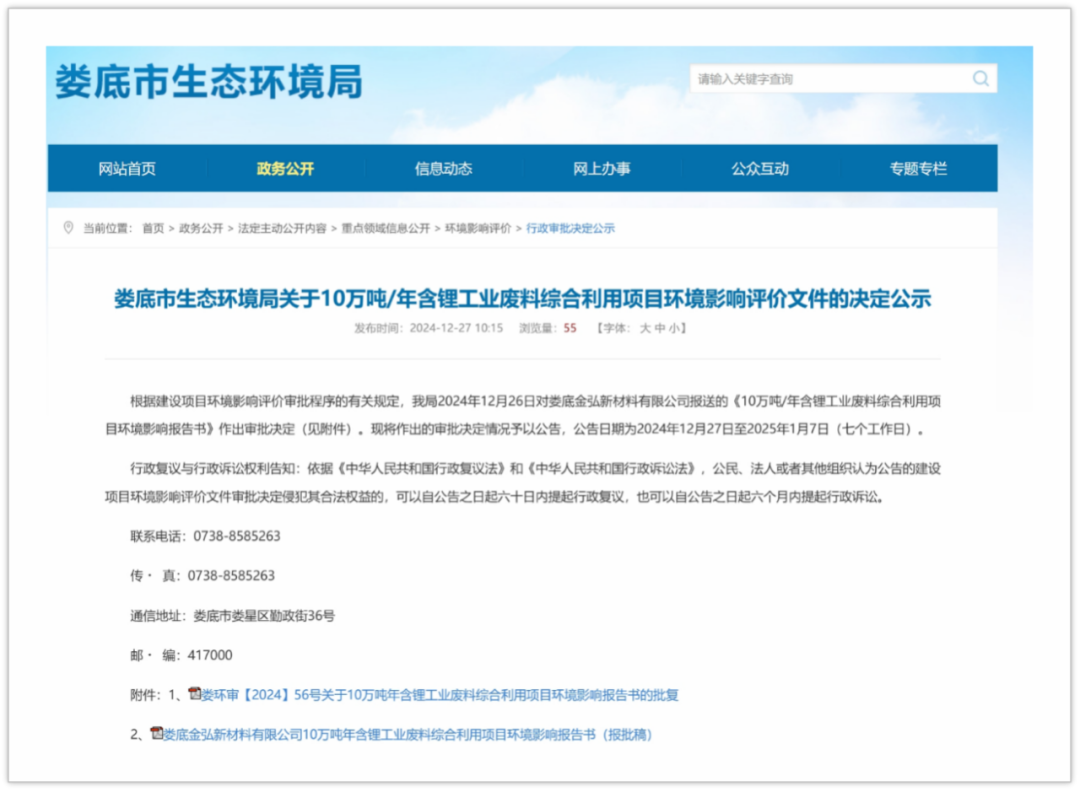The height and width of the screenshot is (792, 1080).
Task: Go to 首页 in breadcrumb
Action: [x=153, y=229]
